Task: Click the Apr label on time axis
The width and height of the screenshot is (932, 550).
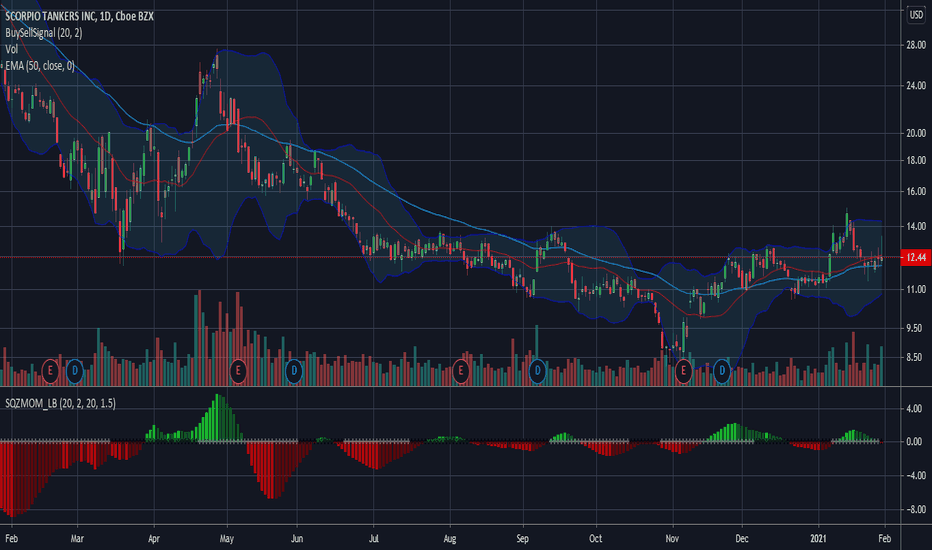Action: point(153,539)
